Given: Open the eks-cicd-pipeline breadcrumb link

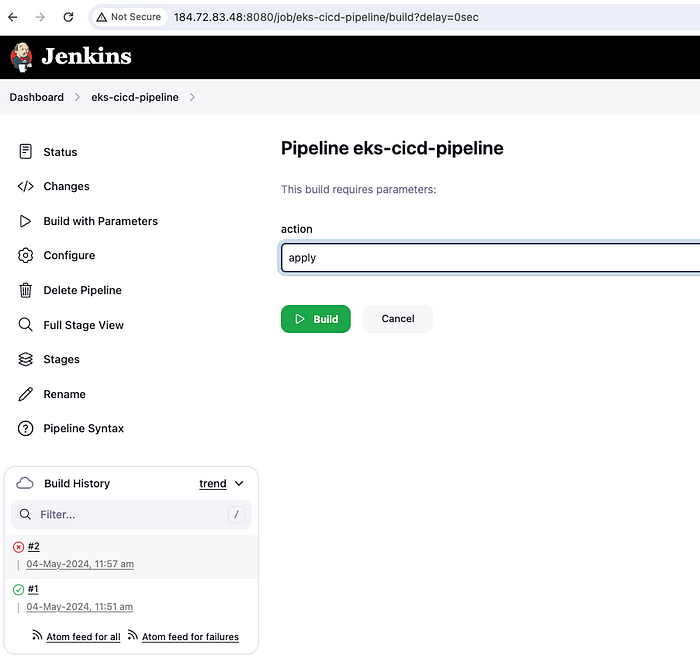Looking at the screenshot, I should pos(135,97).
